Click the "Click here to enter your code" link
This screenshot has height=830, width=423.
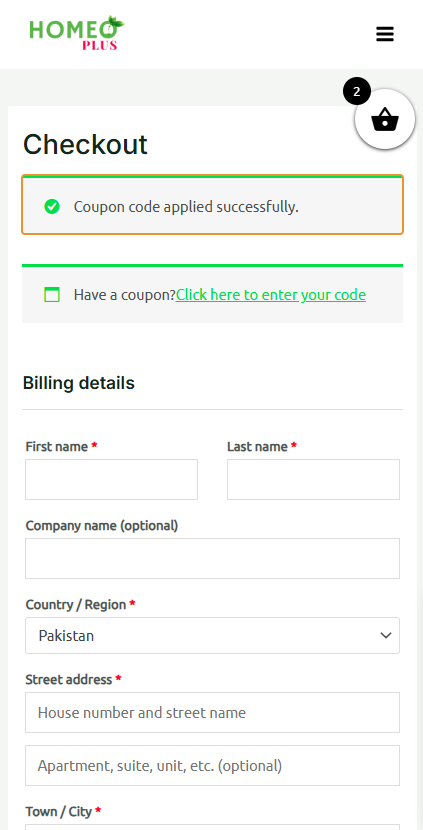(x=271, y=295)
